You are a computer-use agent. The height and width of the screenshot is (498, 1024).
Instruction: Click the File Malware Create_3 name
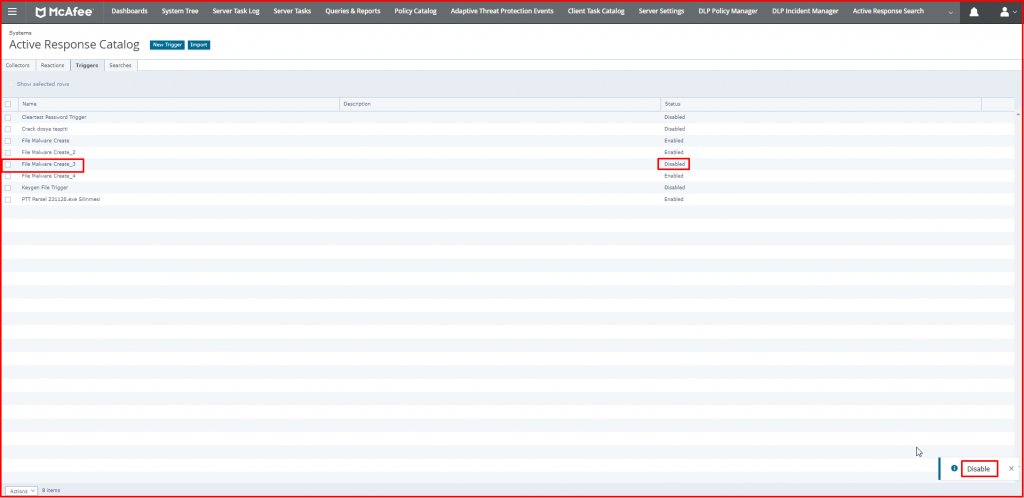pos(48,164)
